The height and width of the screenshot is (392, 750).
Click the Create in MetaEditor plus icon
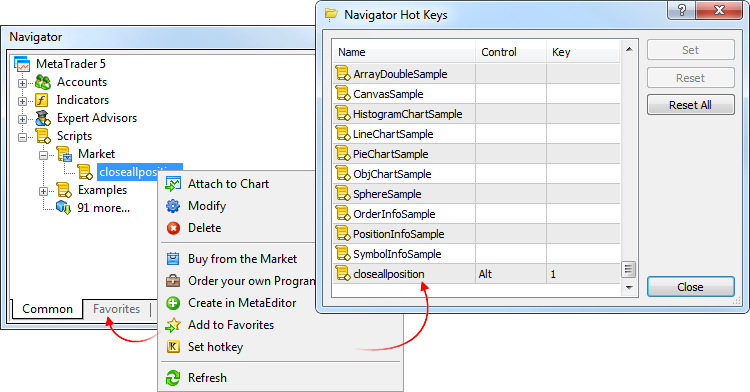coord(173,303)
